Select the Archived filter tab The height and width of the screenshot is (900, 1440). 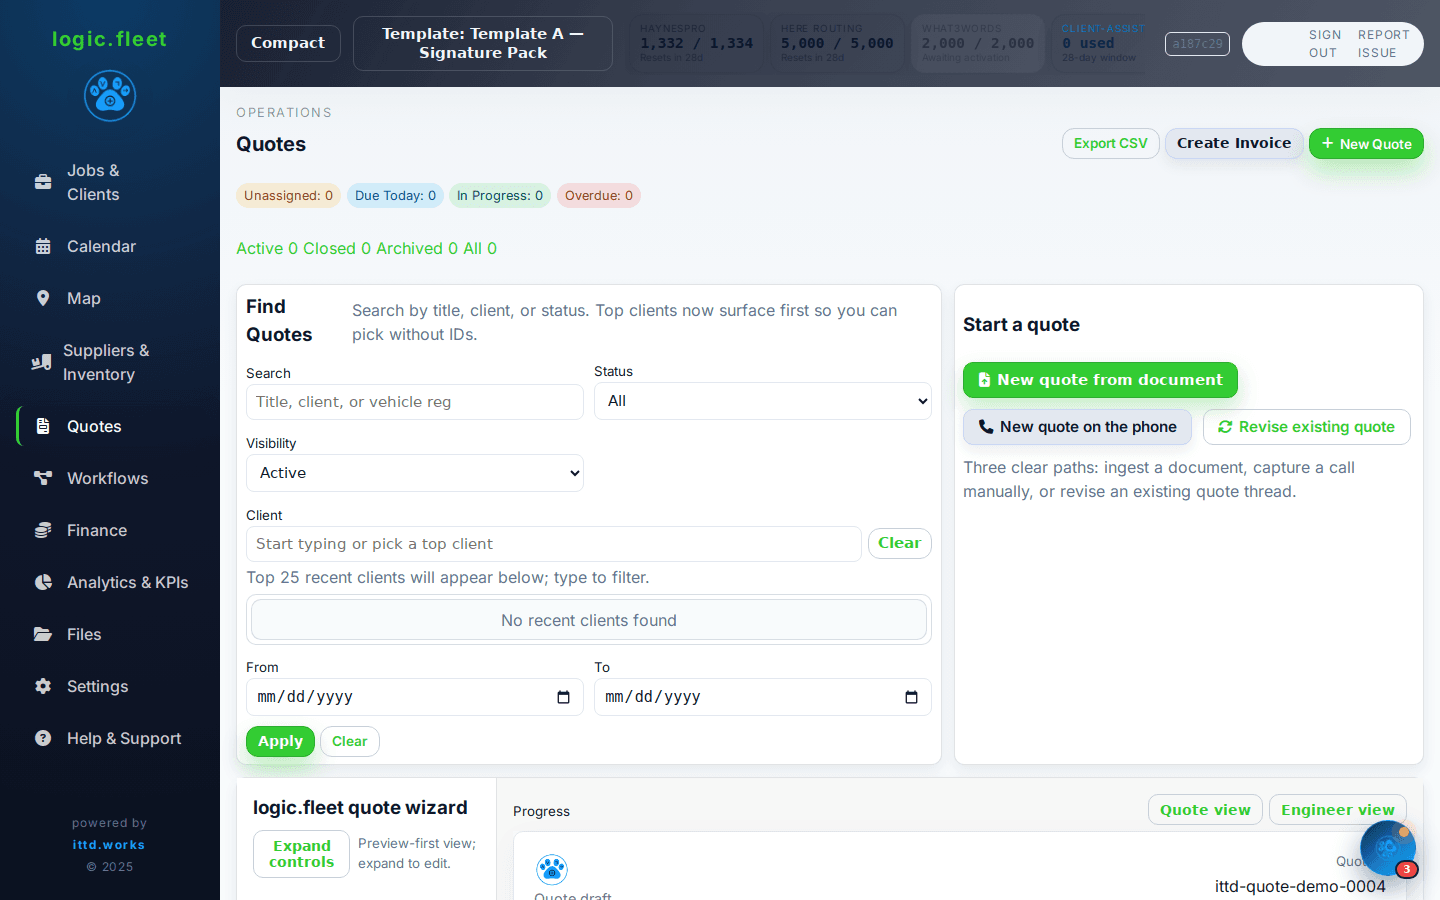[412, 248]
